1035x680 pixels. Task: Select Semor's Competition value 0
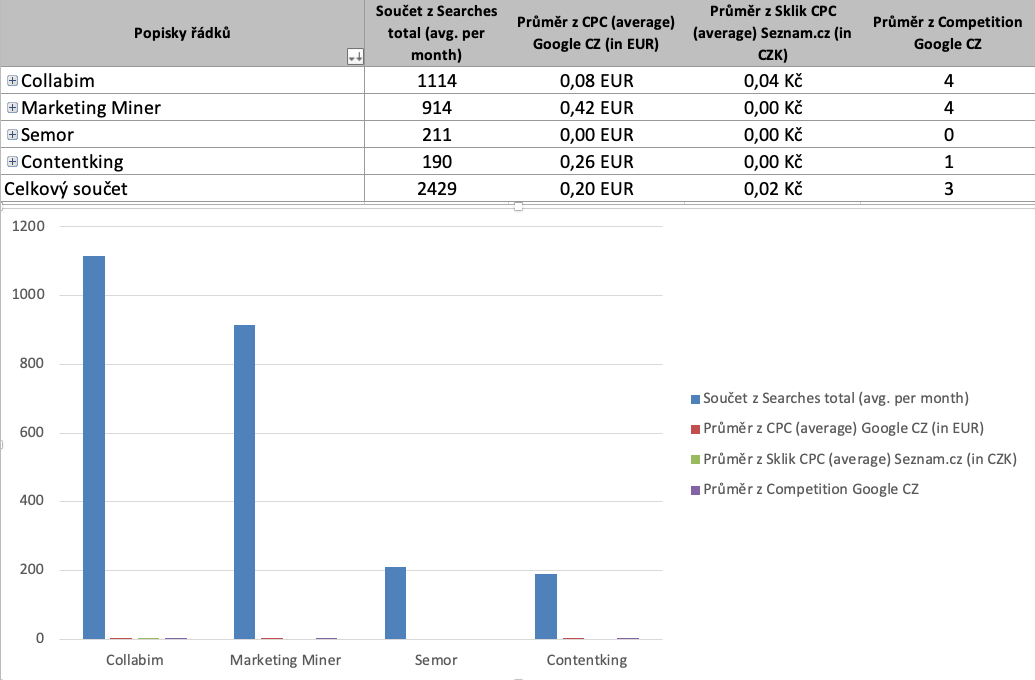pyautogui.click(x=948, y=135)
